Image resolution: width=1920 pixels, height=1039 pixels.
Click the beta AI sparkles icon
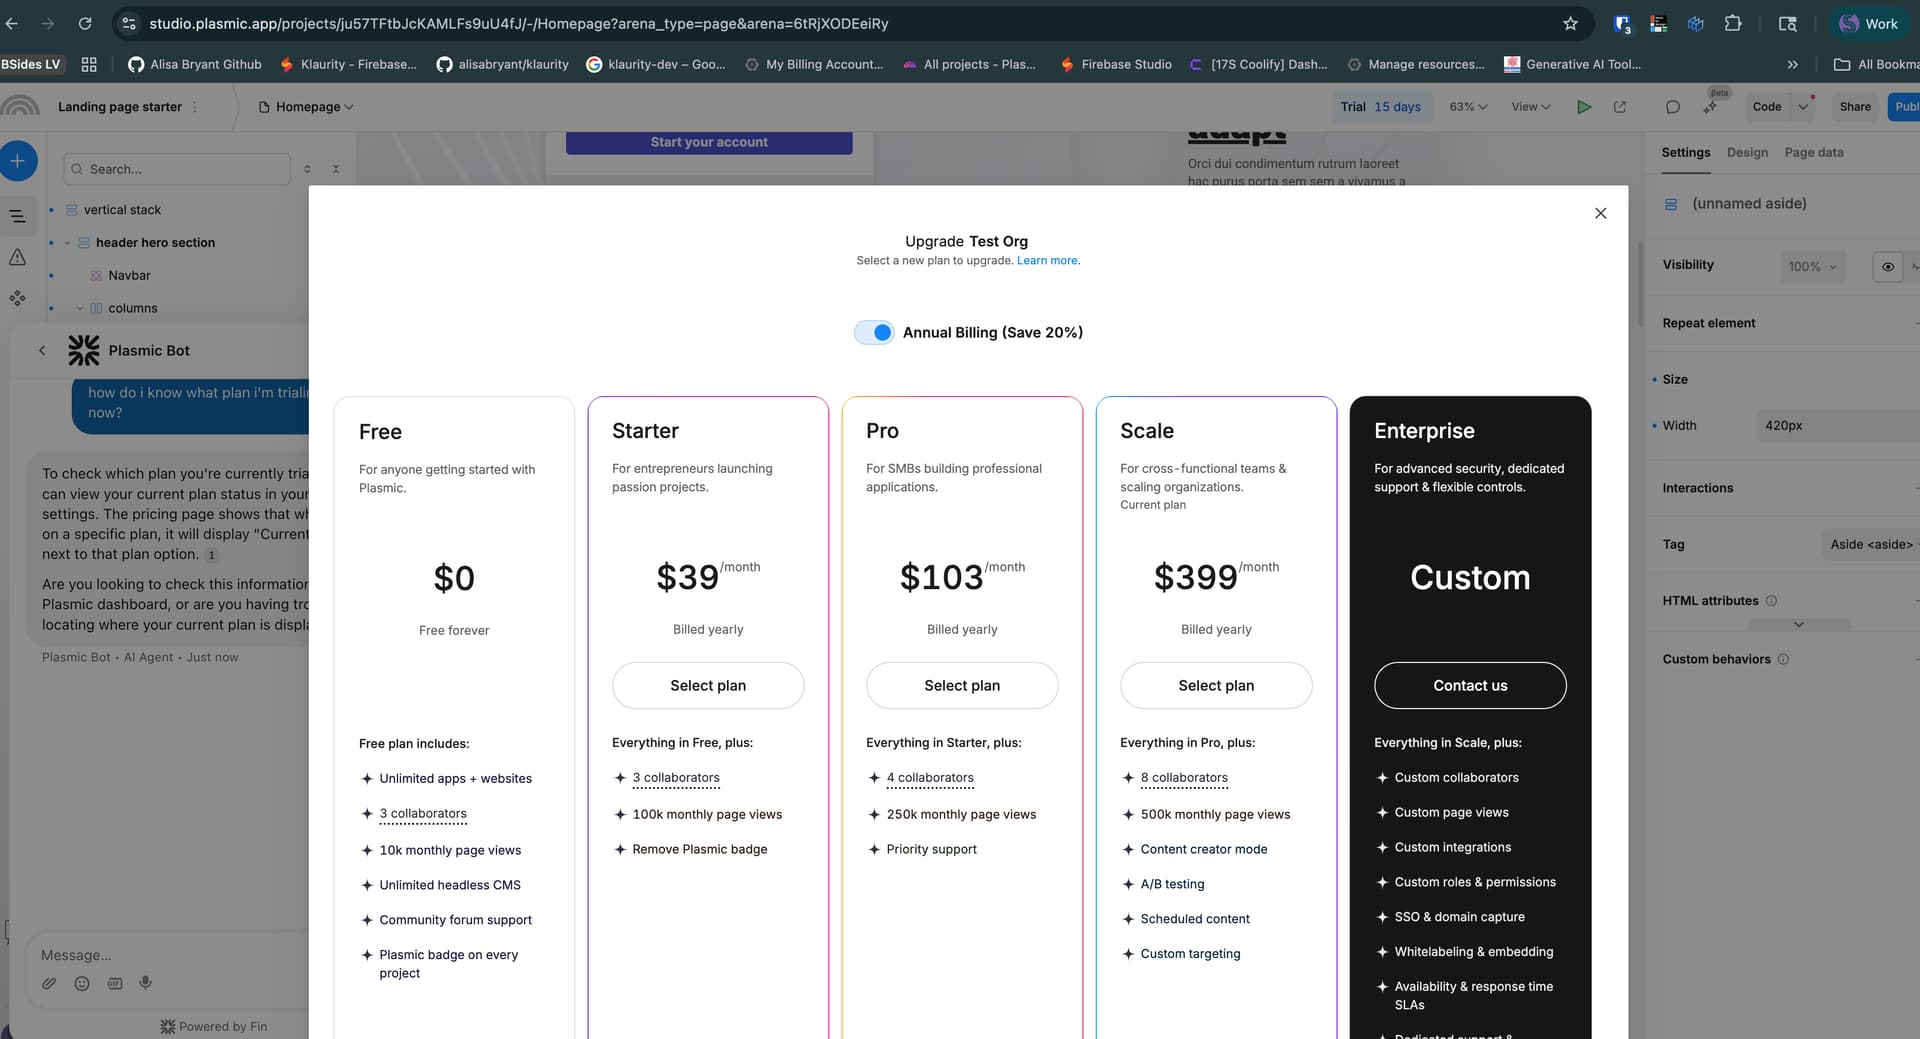(x=1711, y=107)
